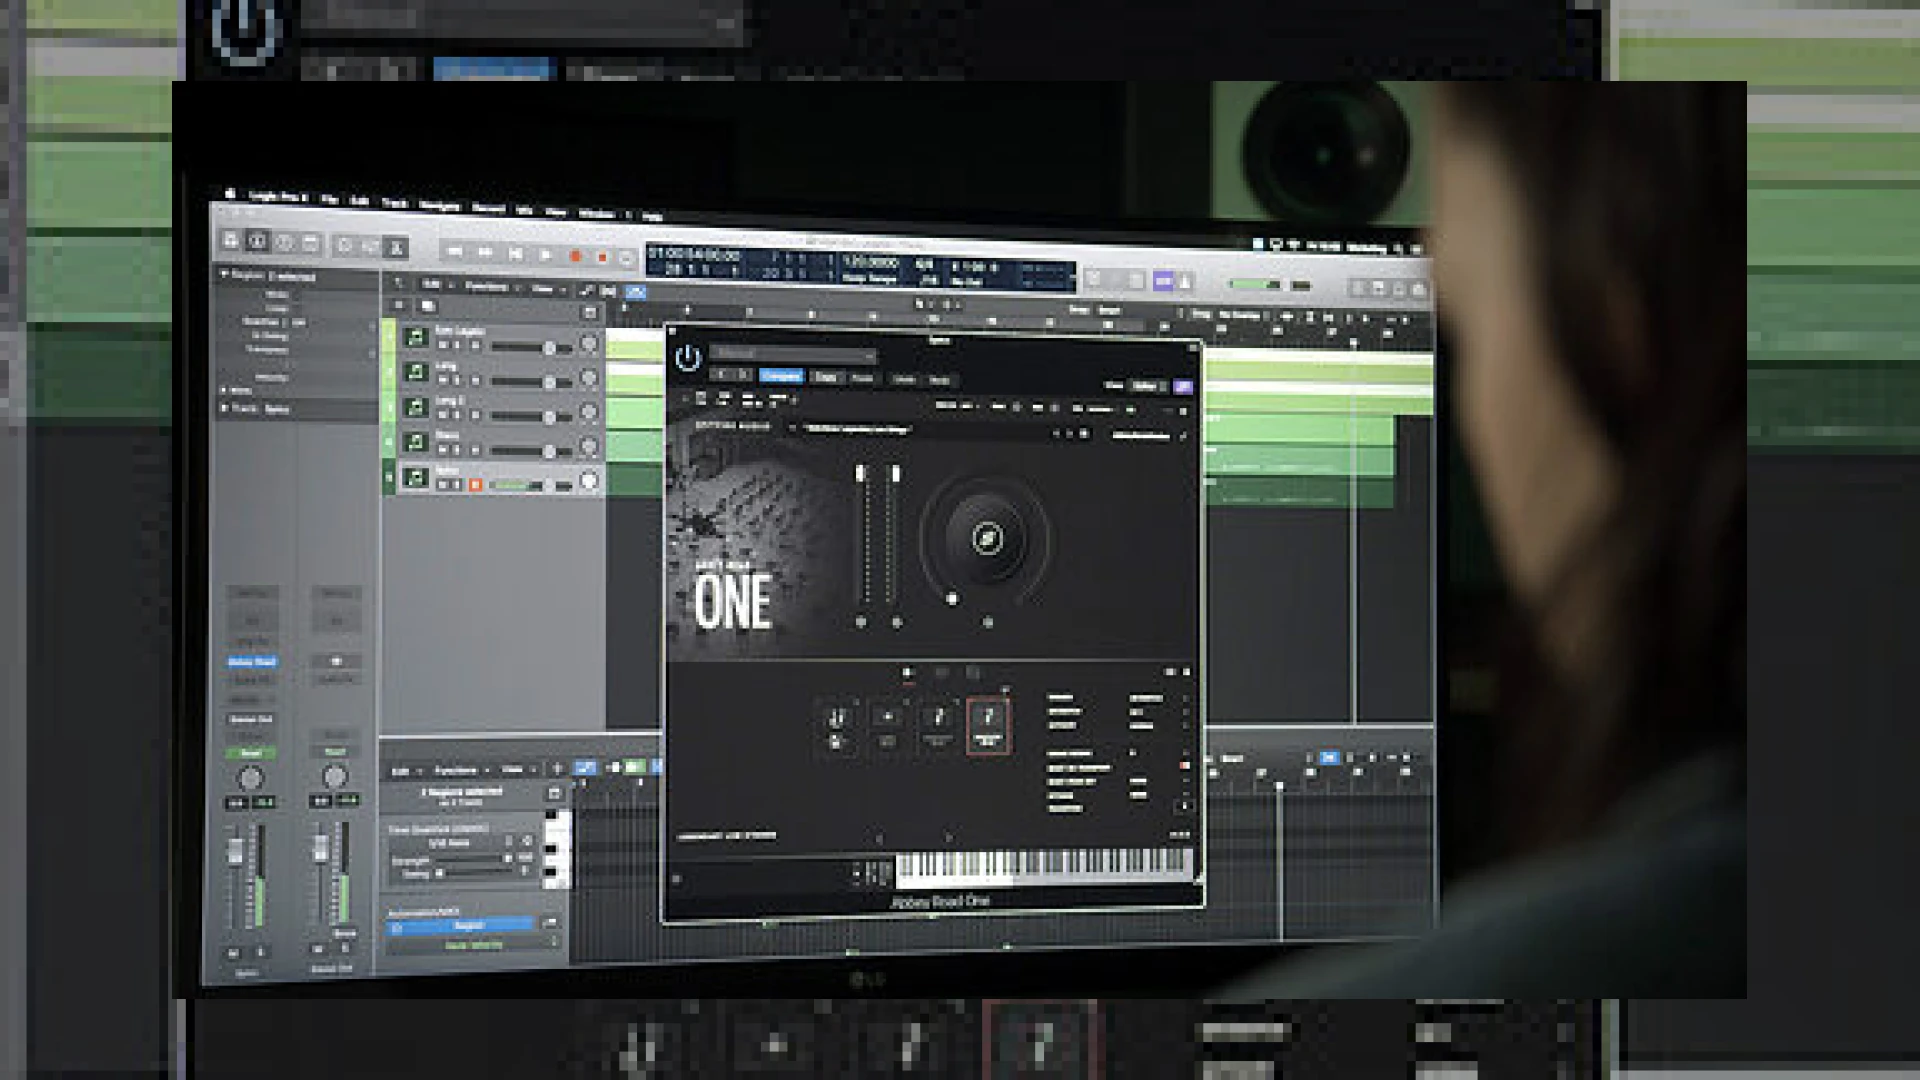Click the Fast Forward transport button
The image size is (1920, 1080).
tap(485, 252)
